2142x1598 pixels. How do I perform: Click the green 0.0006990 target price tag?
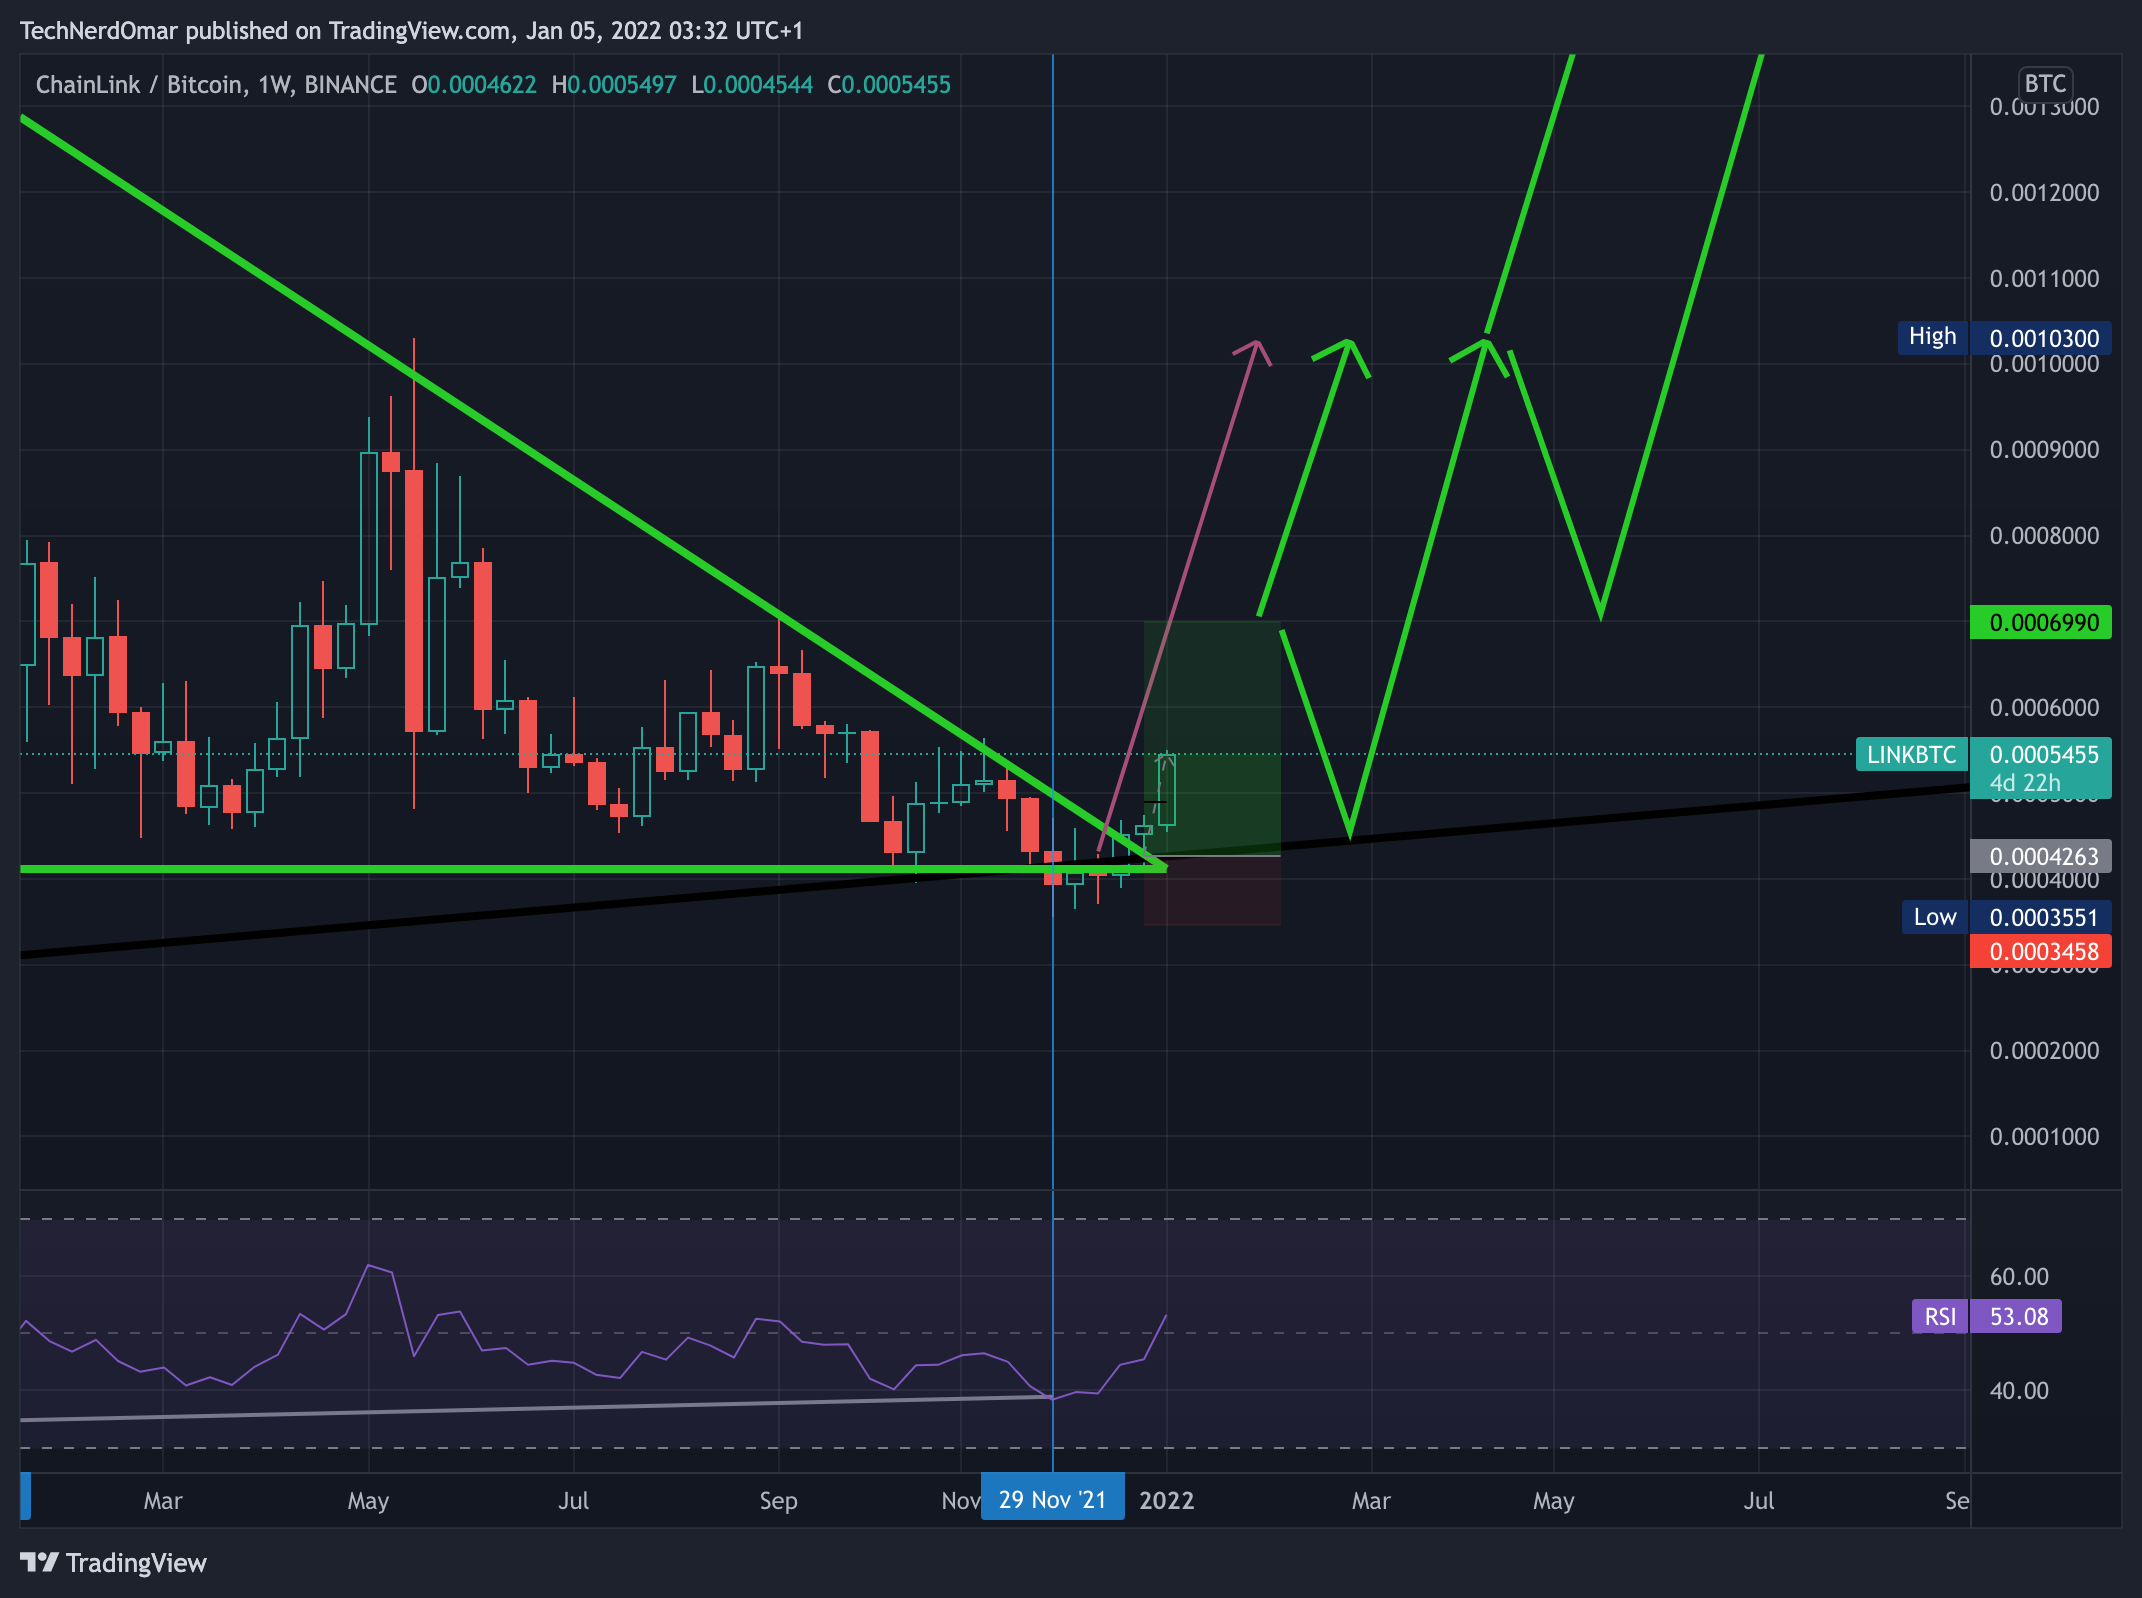tap(2041, 622)
